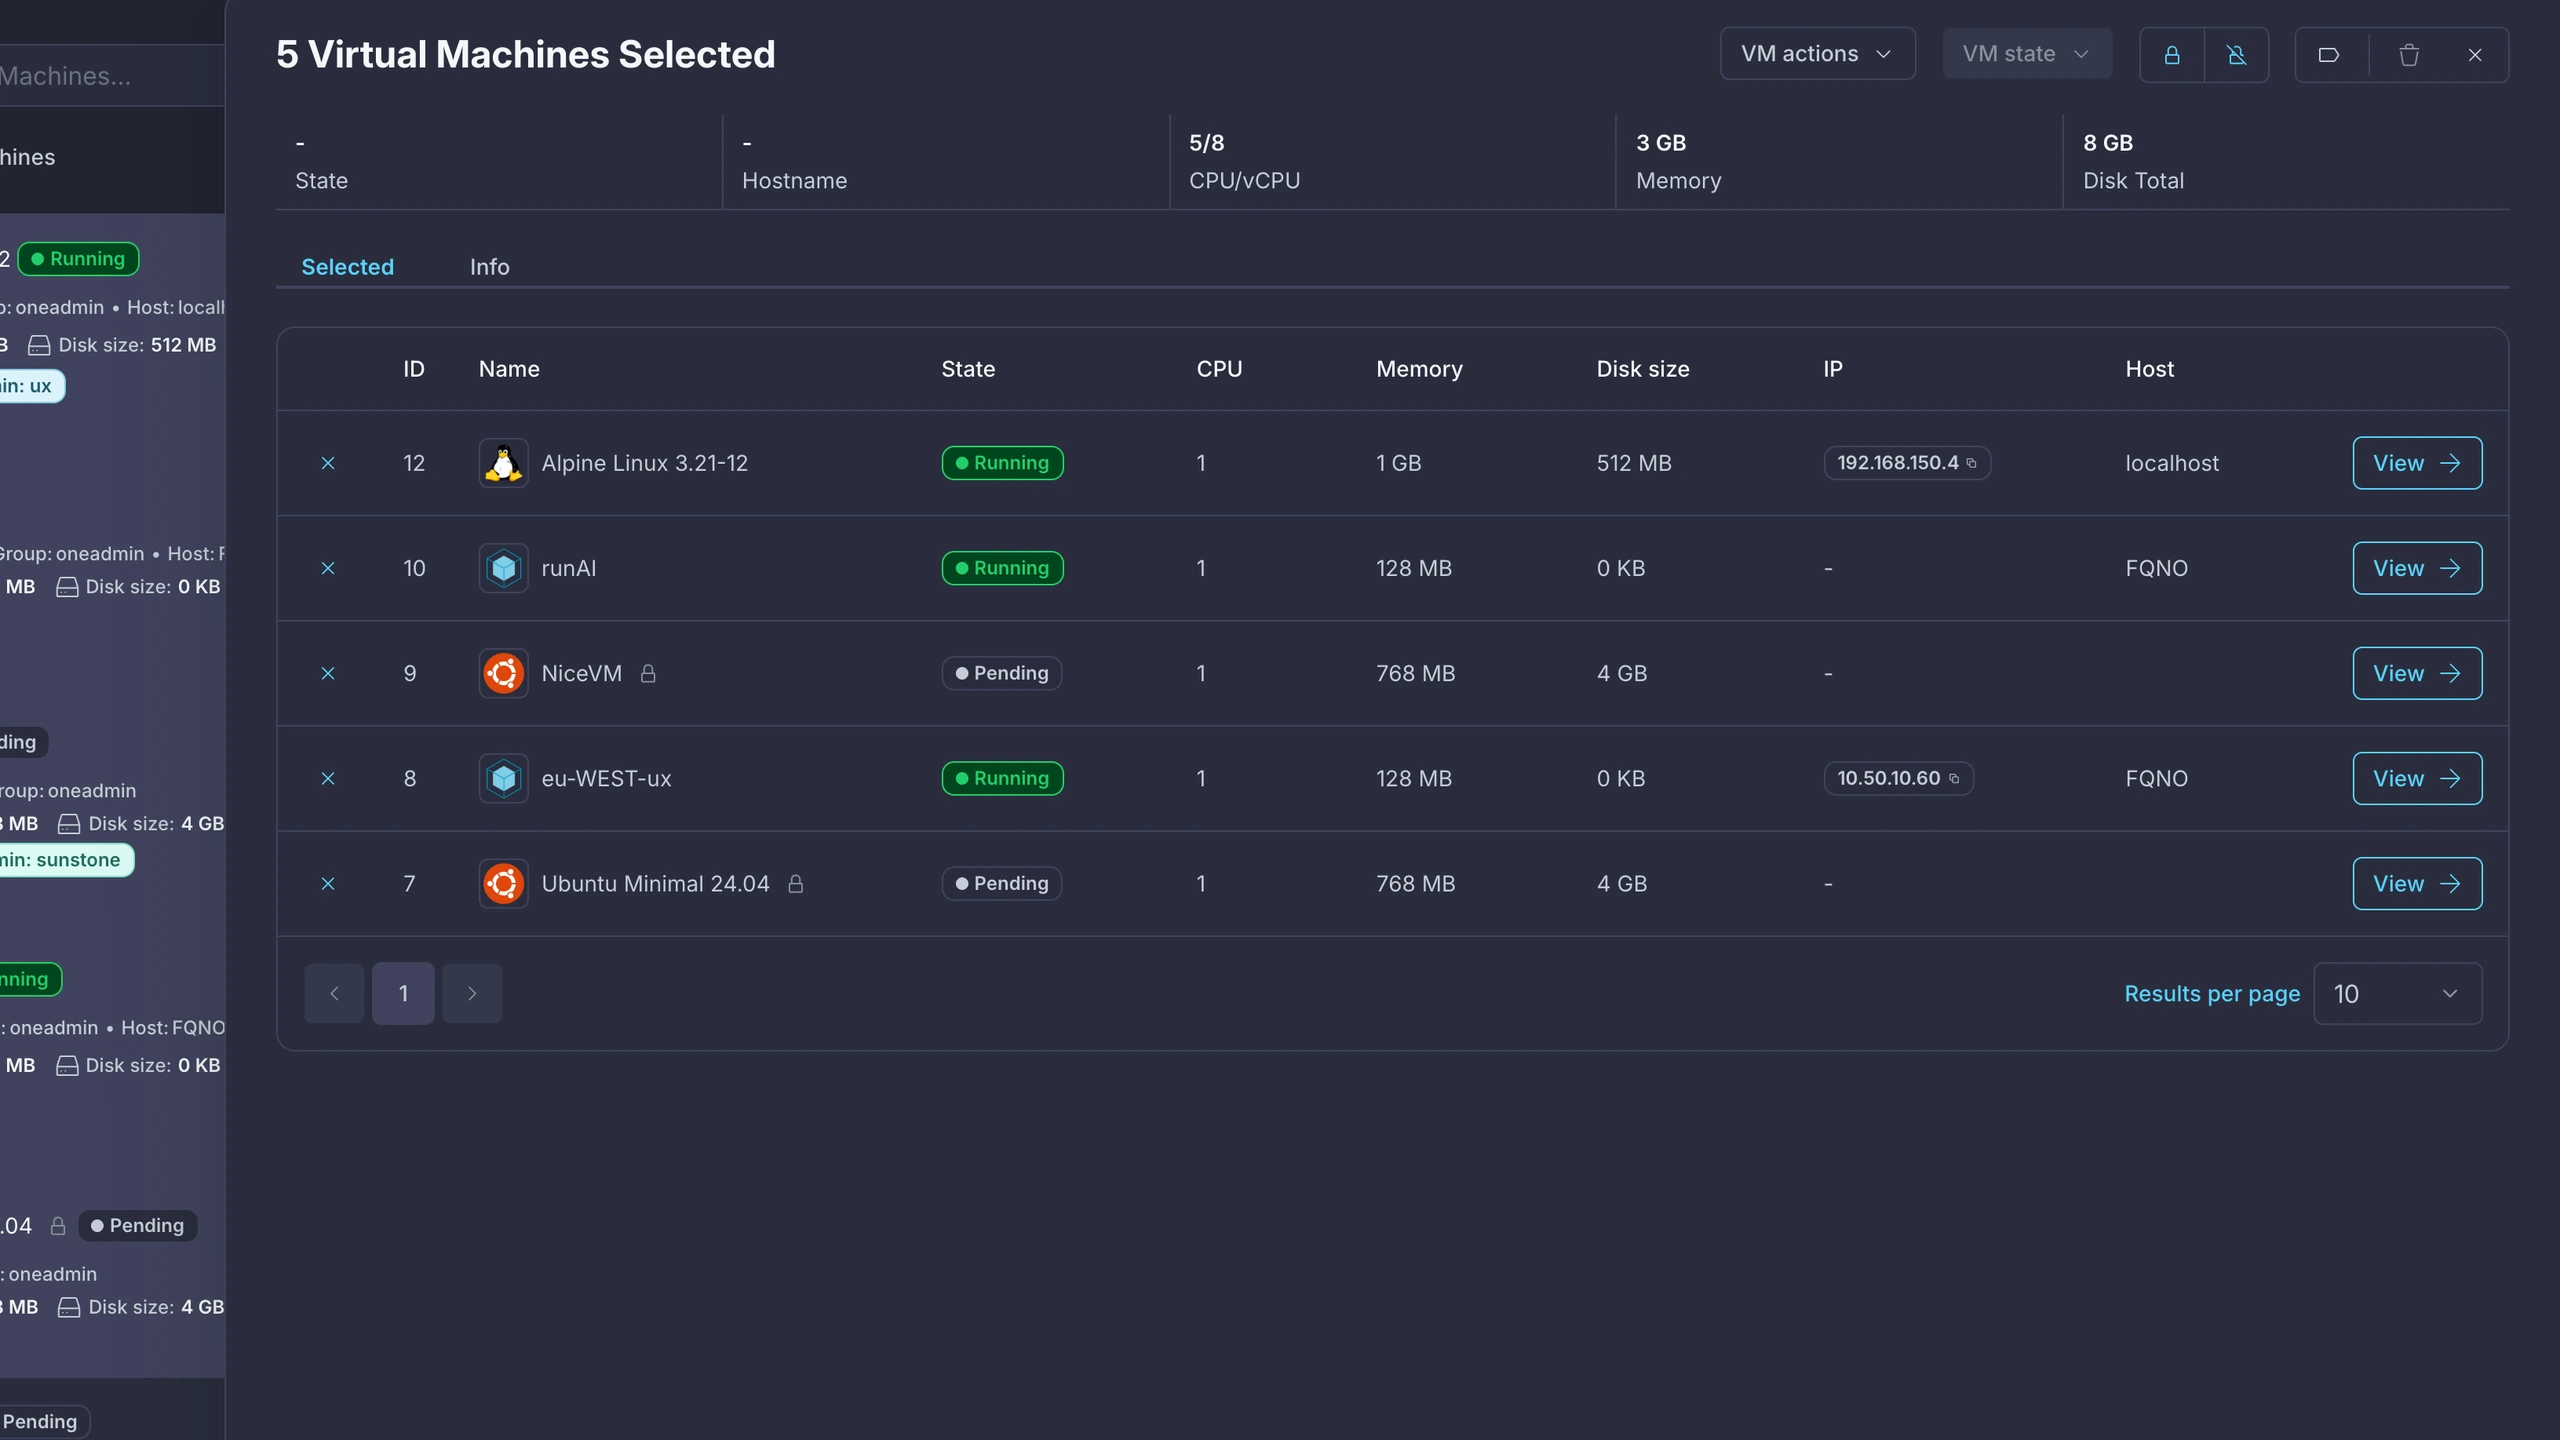Viewport: 2560px width, 1440px height.
Task: Open the VM actions dropdown
Action: (x=1817, y=54)
